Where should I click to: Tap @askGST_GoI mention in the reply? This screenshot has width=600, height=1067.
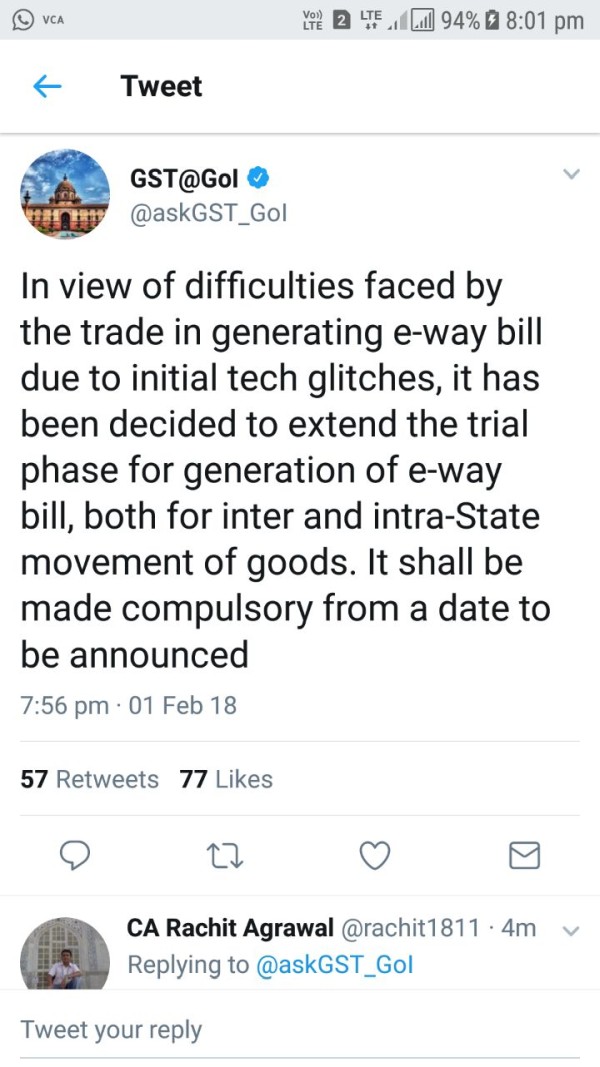(334, 964)
